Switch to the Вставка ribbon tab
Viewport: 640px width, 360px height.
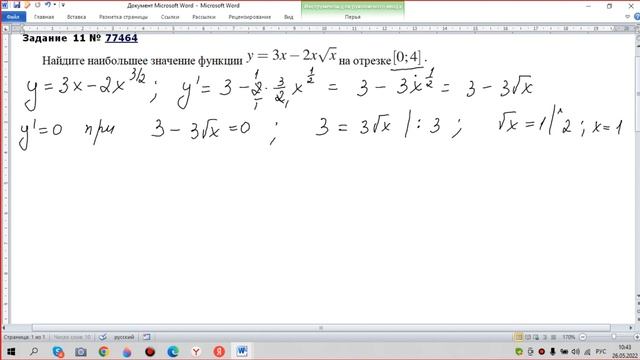(x=76, y=17)
